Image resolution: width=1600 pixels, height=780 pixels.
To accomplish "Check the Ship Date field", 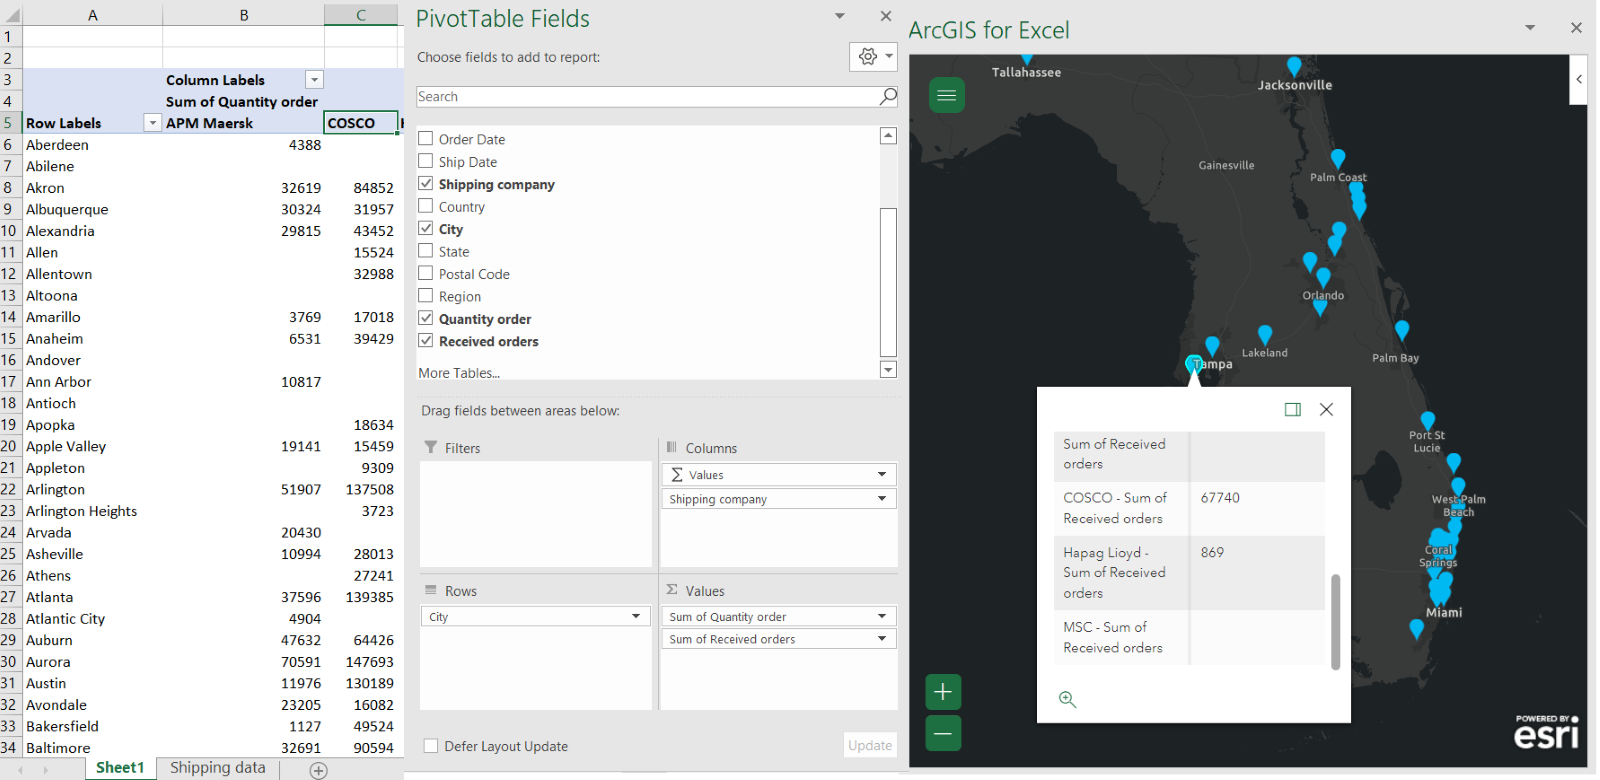I will coord(426,161).
